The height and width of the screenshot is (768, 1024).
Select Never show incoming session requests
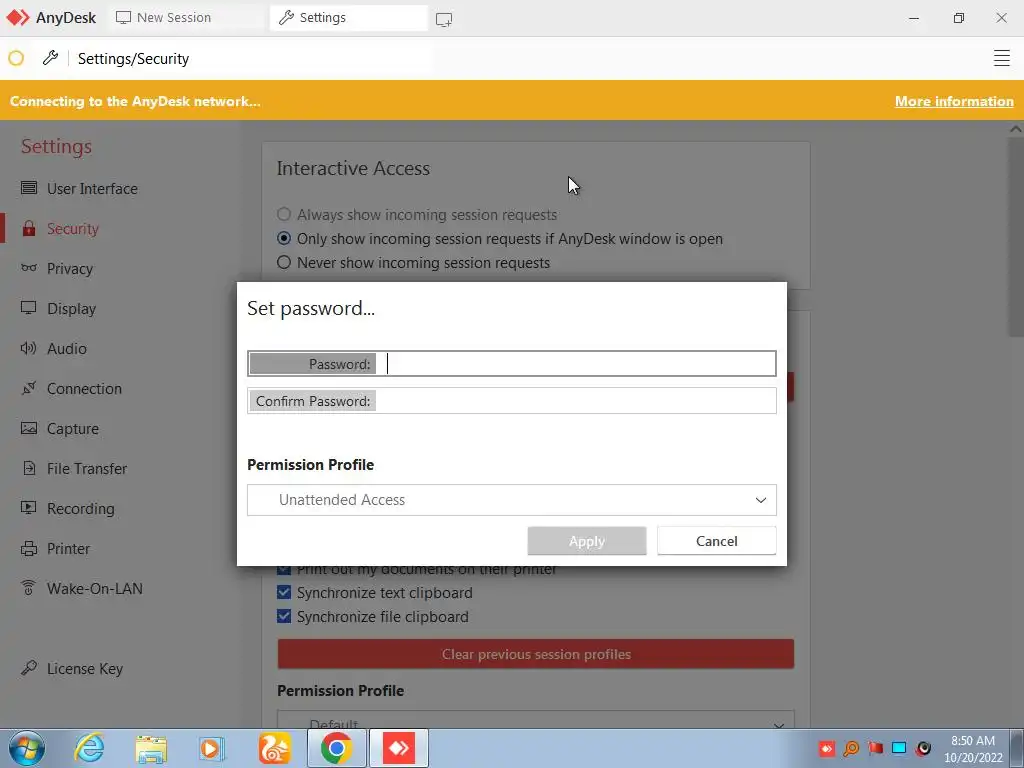pyautogui.click(x=413, y=263)
